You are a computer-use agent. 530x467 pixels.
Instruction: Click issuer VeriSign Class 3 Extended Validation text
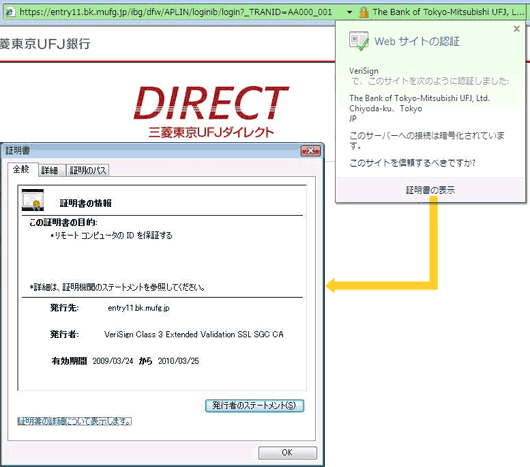point(194,334)
